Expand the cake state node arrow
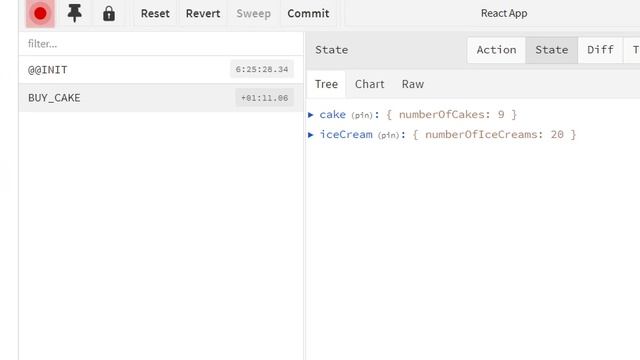Viewport: 640px width, 360px height. point(311,115)
